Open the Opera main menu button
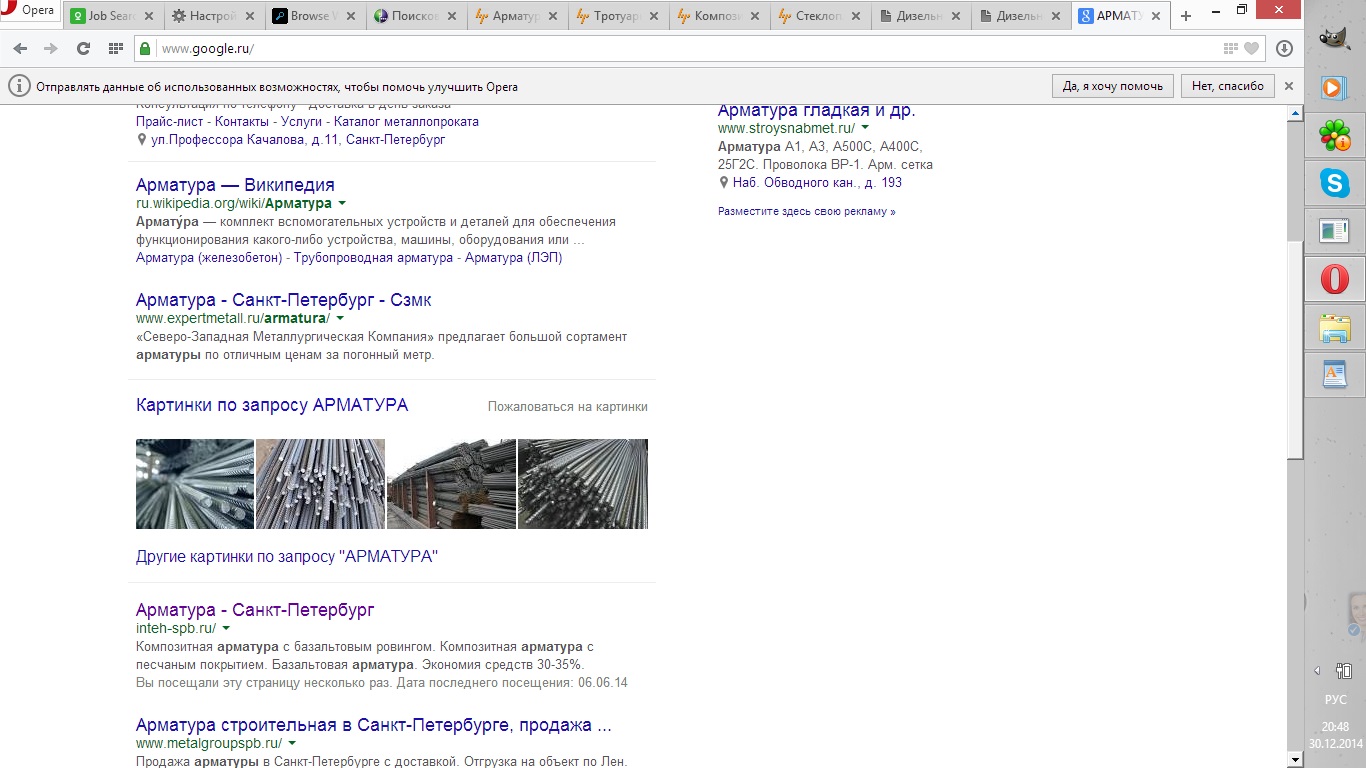1366x768 pixels. click(x=29, y=11)
